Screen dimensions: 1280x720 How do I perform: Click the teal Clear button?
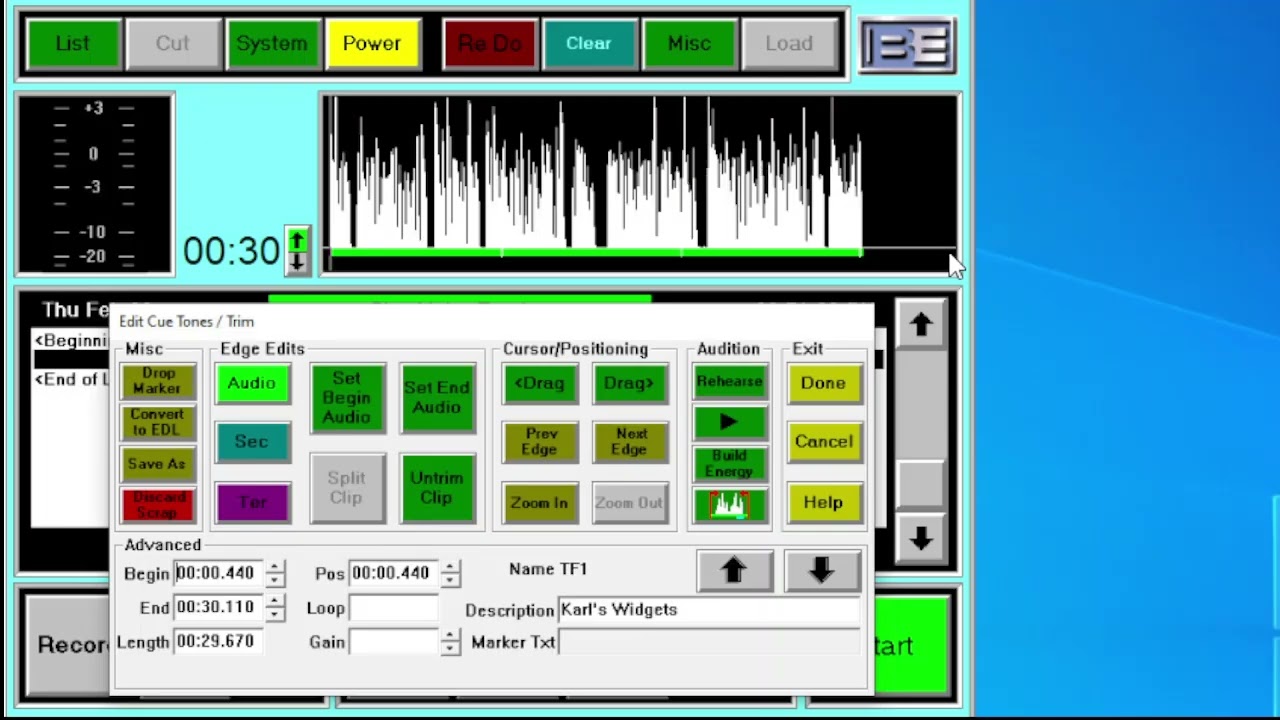pyautogui.click(x=588, y=44)
